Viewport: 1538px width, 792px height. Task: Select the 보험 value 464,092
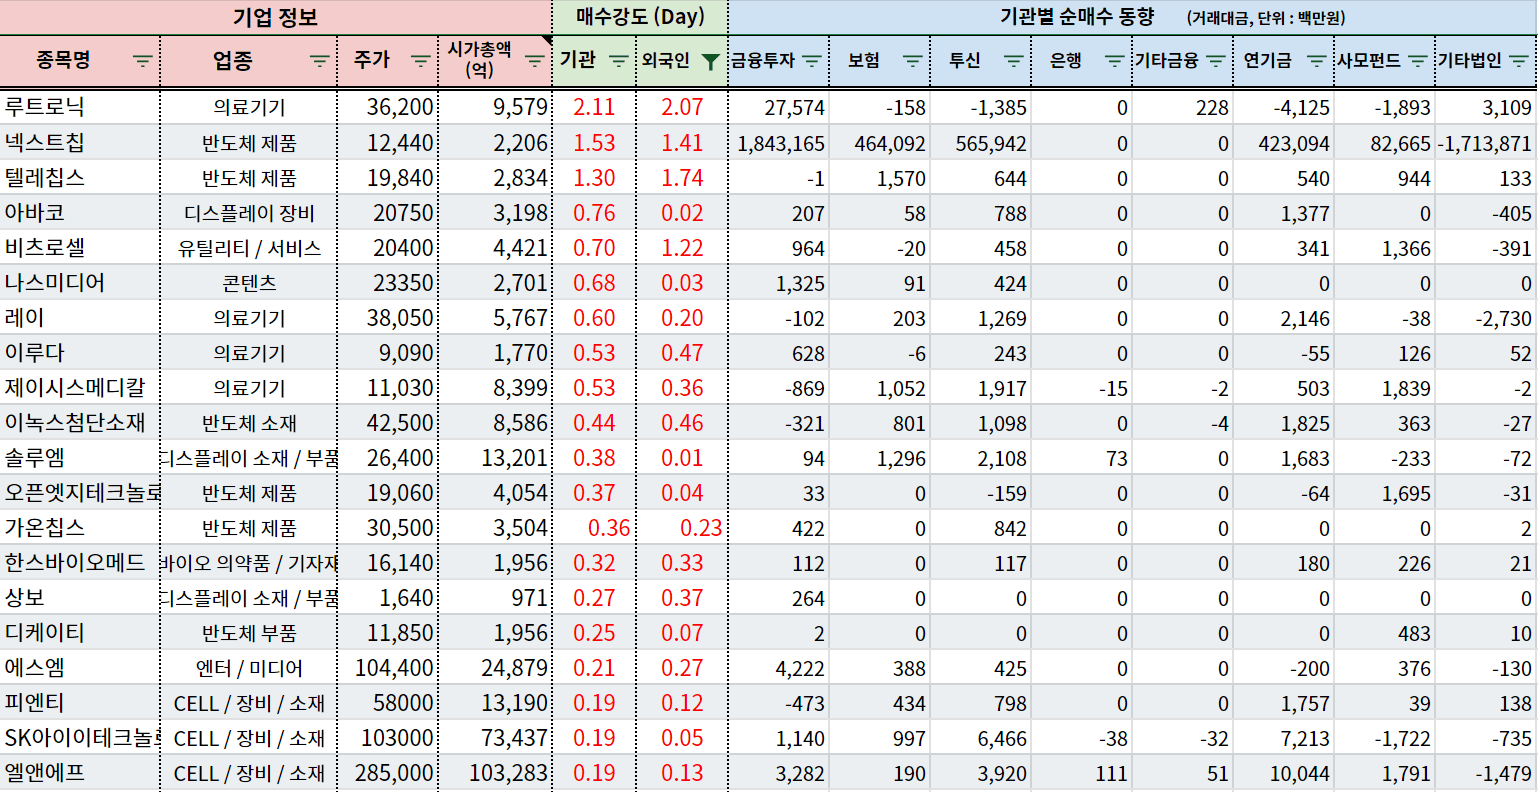(x=880, y=142)
